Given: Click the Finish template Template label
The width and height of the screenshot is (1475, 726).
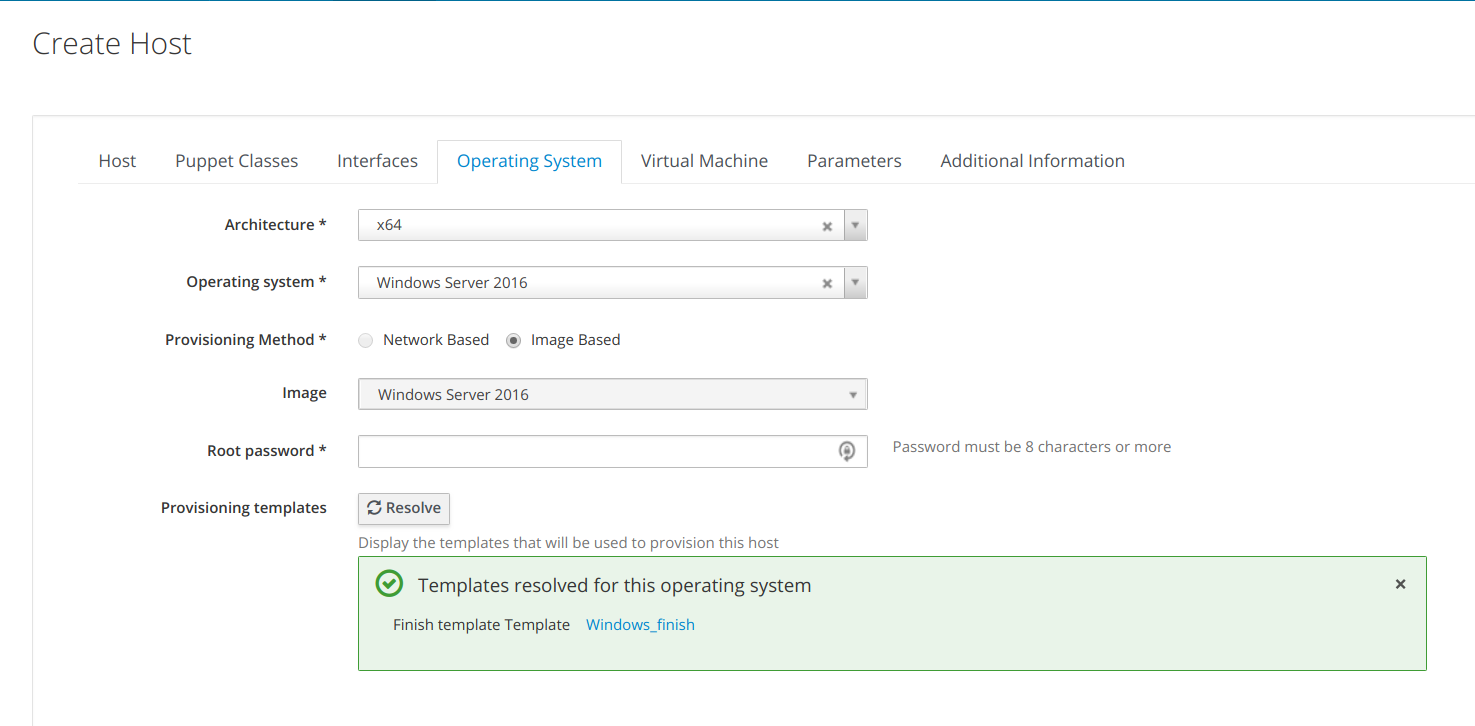Looking at the screenshot, I should coord(481,625).
